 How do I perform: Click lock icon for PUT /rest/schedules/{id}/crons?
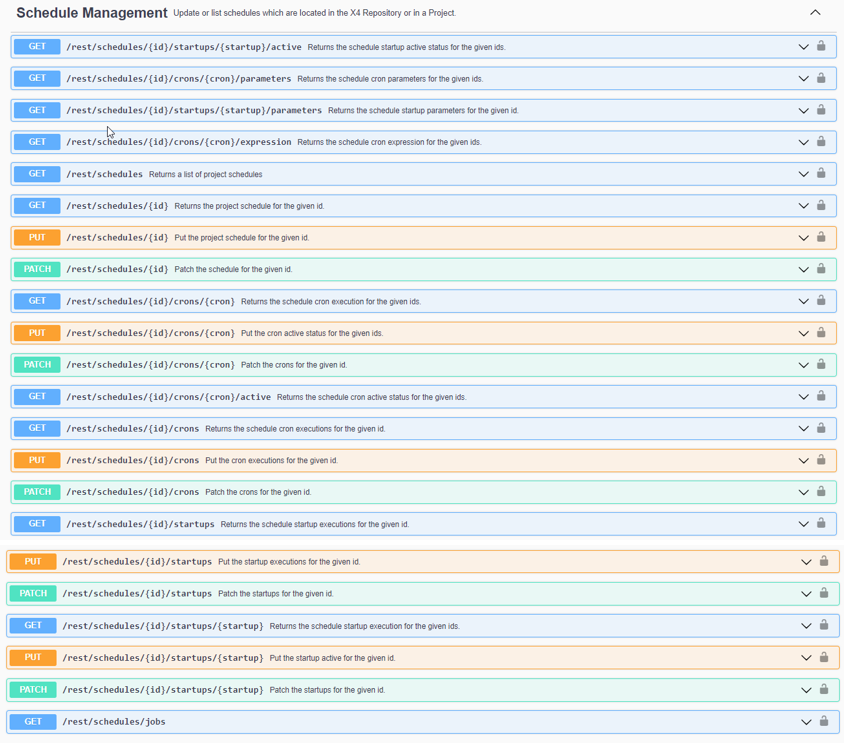(821, 460)
